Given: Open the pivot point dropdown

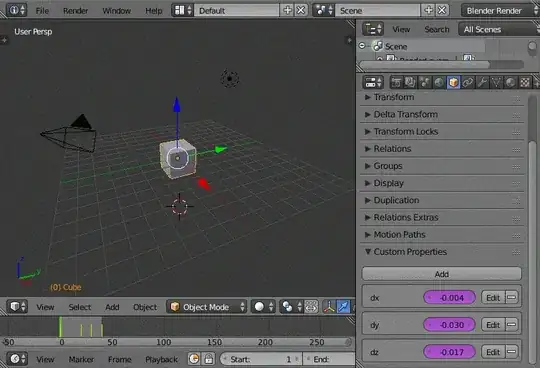Looking at the screenshot, I should coord(291,306).
